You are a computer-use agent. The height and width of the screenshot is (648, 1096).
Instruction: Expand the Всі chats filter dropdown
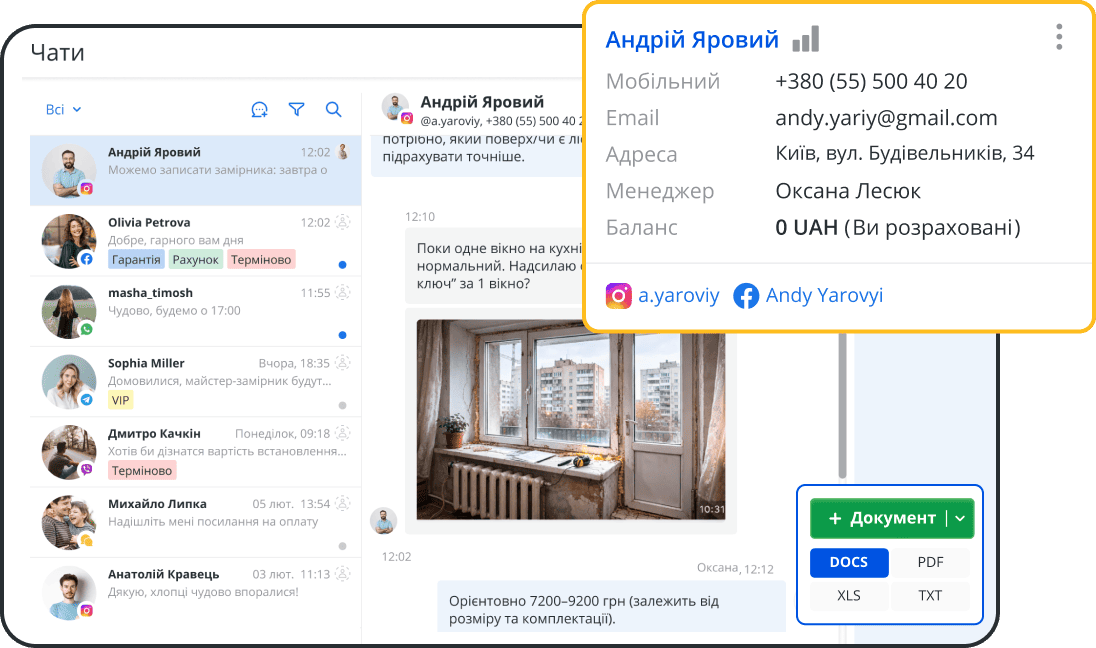point(64,110)
